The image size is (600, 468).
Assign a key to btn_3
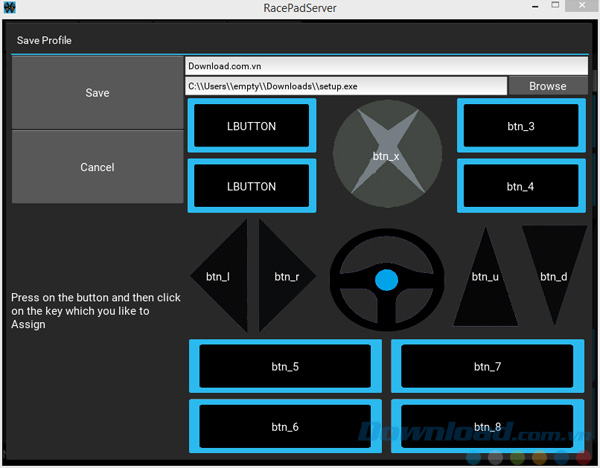(x=520, y=126)
